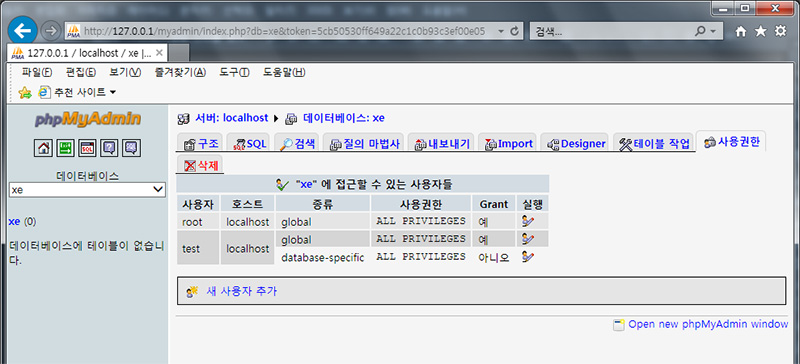
Task: Open the 검색 tab
Action: tap(297, 144)
